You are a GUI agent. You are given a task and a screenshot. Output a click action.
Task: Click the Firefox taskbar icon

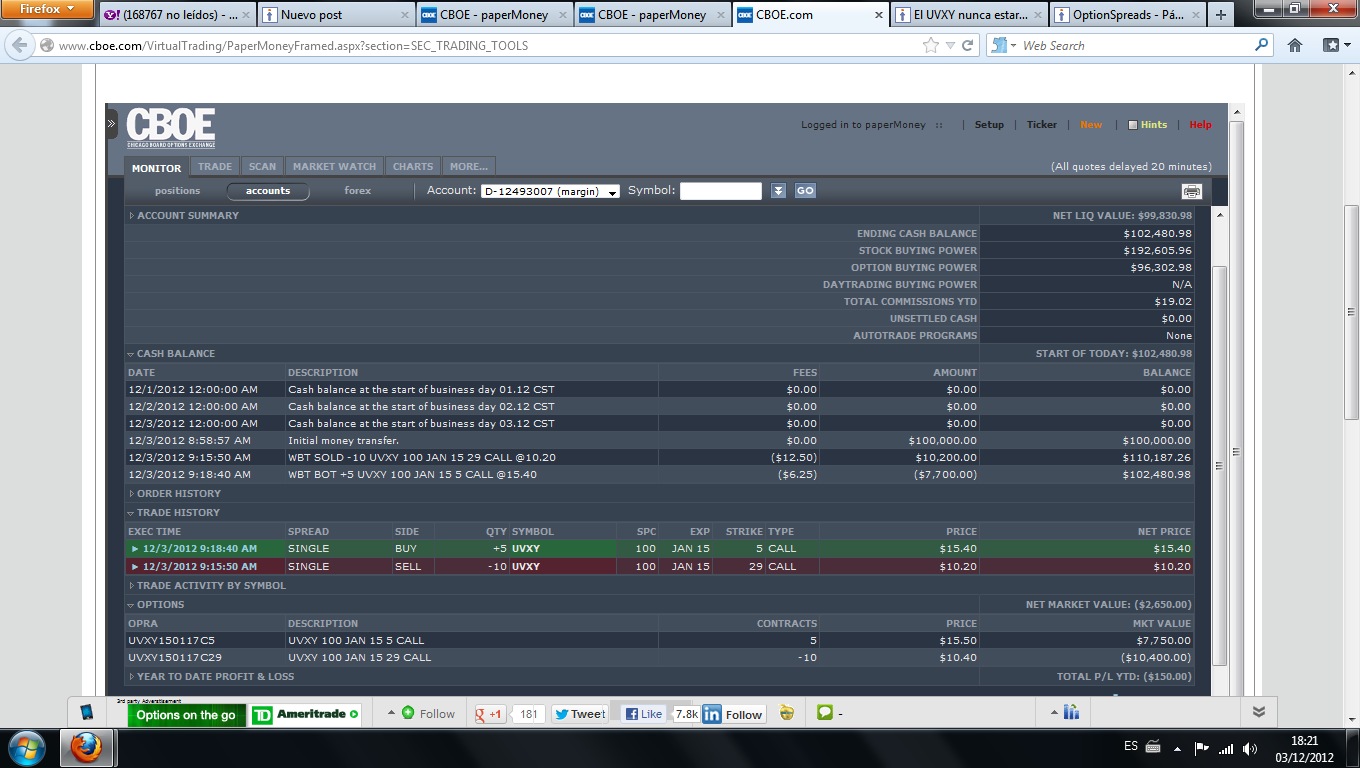87,747
